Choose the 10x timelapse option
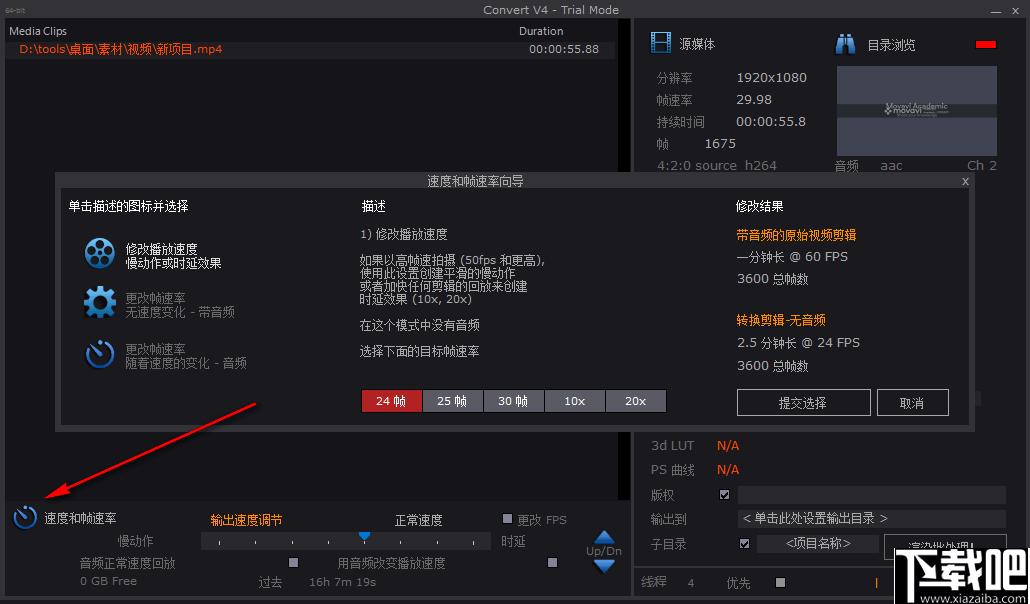The image size is (1030, 604). coord(575,401)
